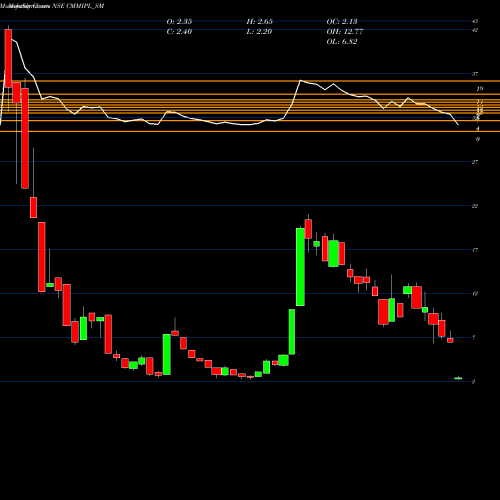This screenshot has height=500, width=500.
Task: Click the first tall red candle at 42
Action: pyautogui.click(x=8, y=58)
